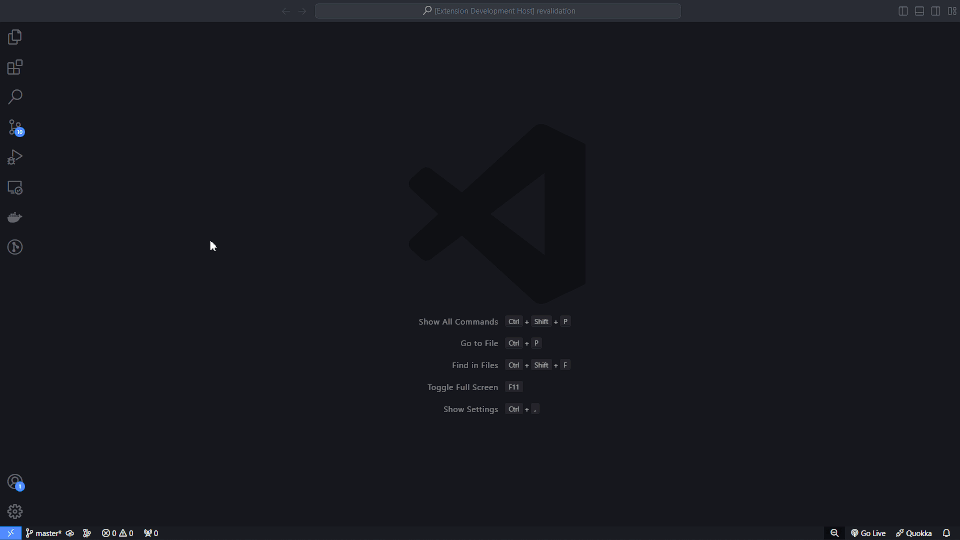Click the forwarded ports status item
This screenshot has height=540, width=960.
(x=151, y=533)
